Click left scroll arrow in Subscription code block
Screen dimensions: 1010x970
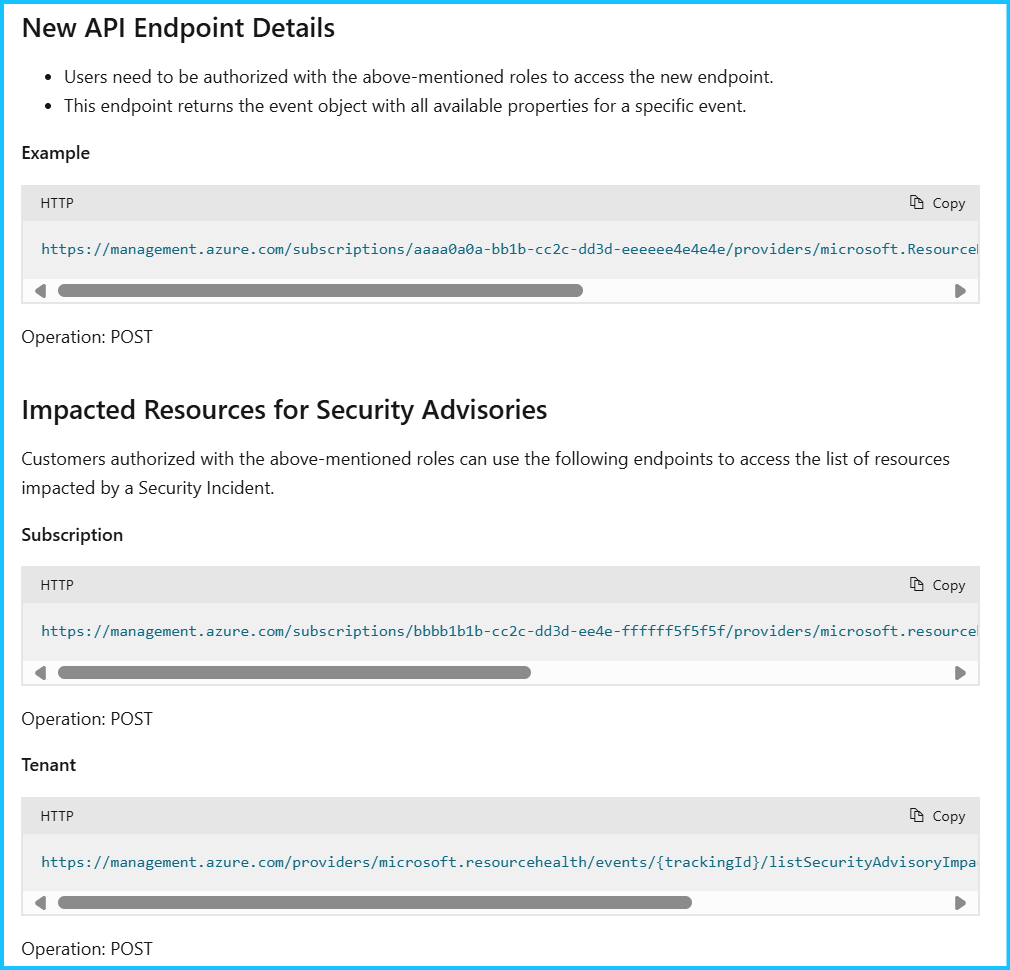(41, 673)
